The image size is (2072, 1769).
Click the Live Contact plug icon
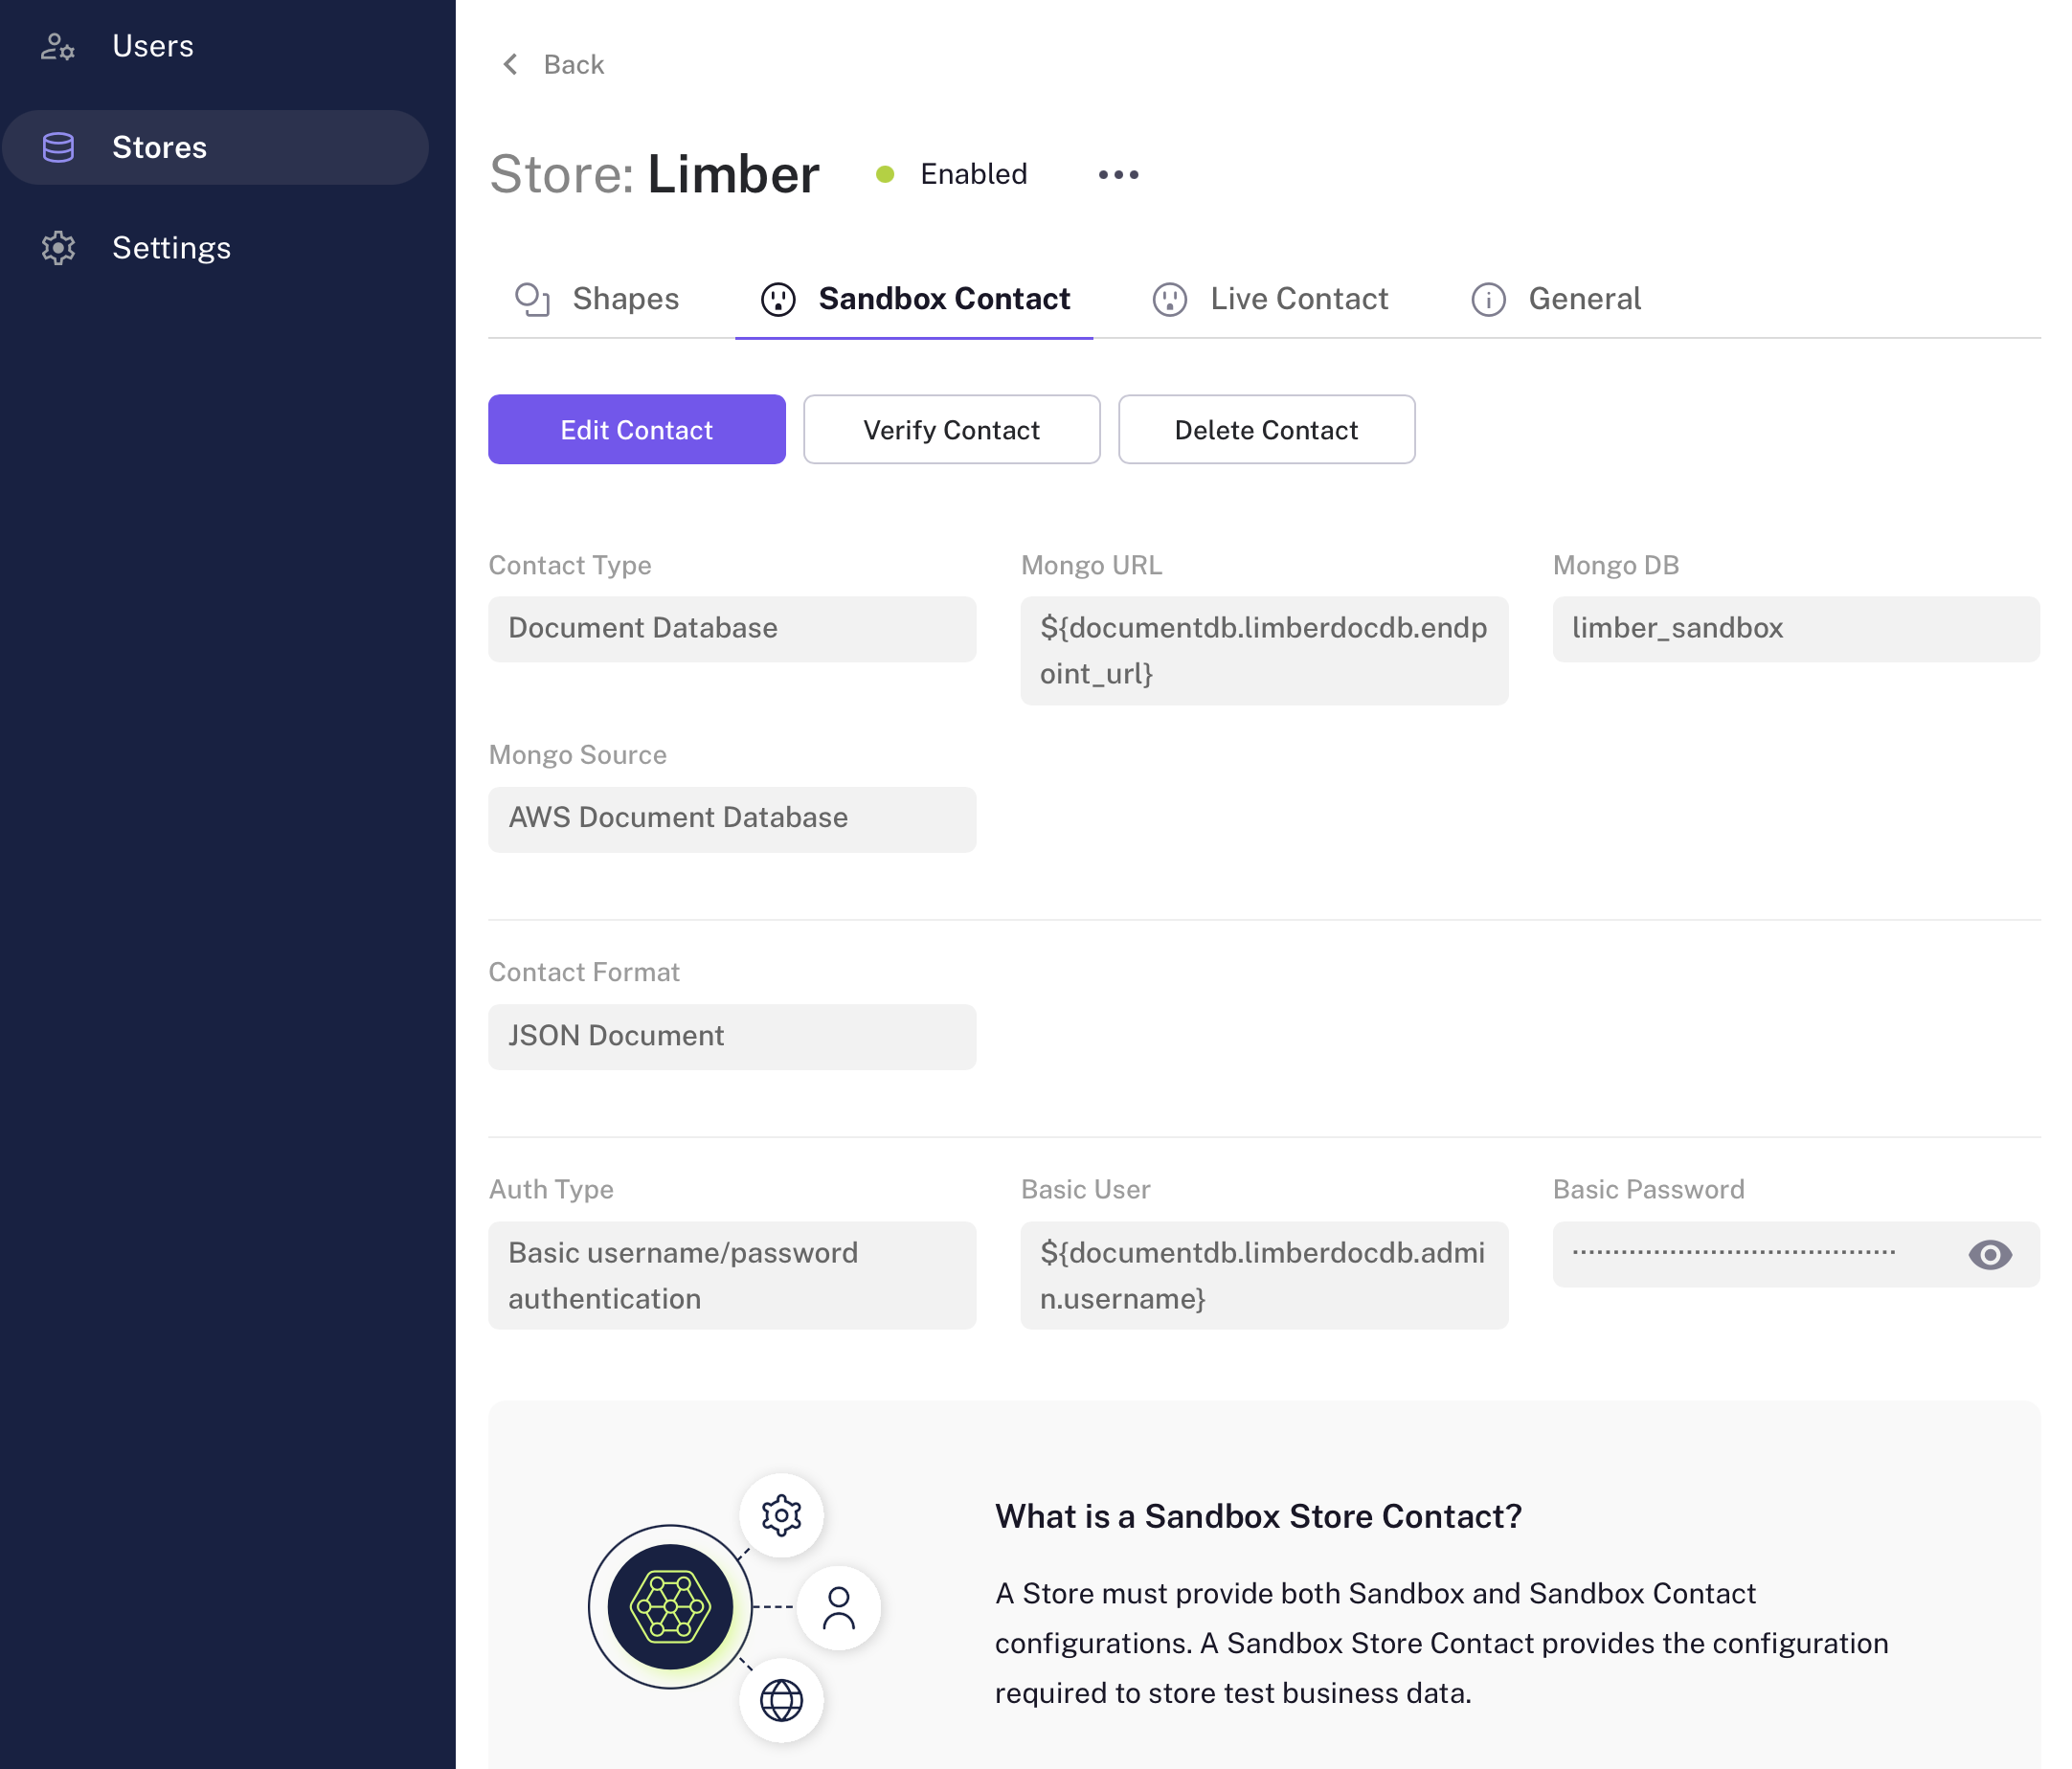pyautogui.click(x=1169, y=299)
